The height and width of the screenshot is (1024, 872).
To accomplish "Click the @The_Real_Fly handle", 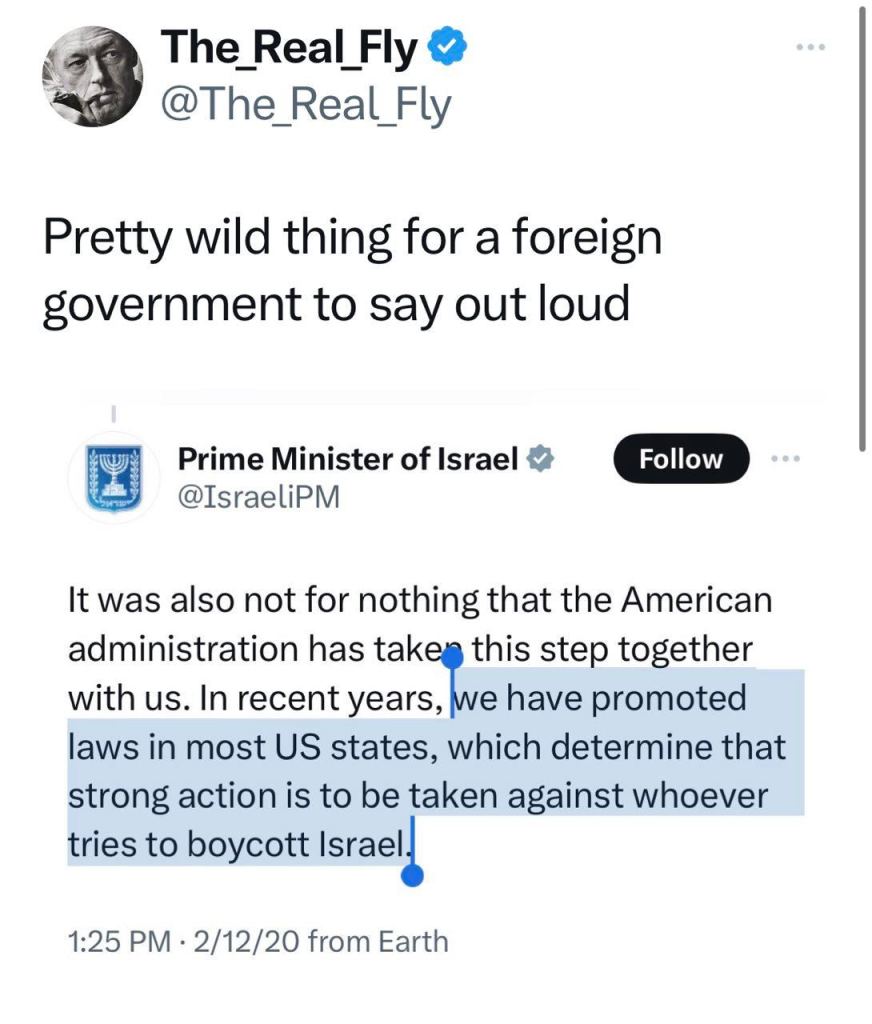I will 306,105.
